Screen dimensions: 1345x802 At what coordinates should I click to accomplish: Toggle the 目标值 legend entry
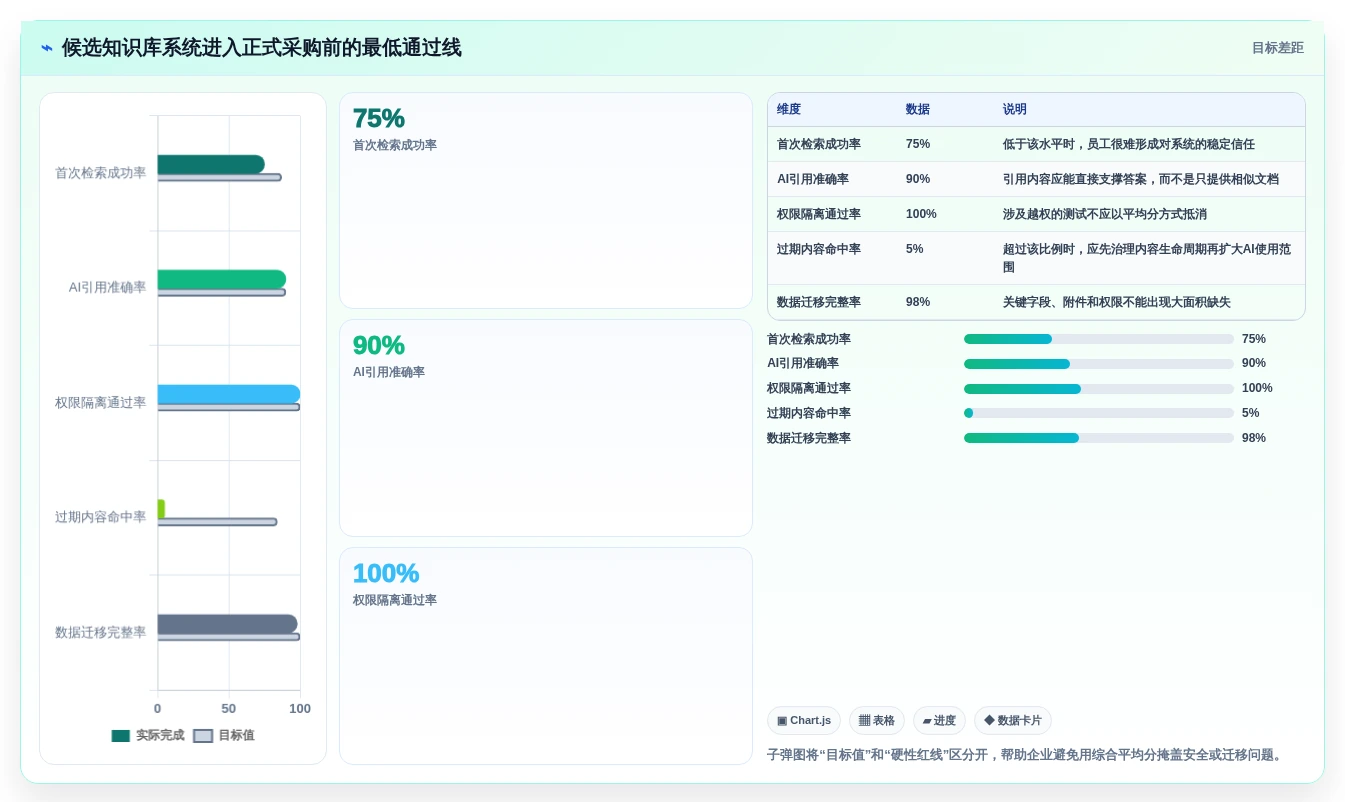(224, 735)
